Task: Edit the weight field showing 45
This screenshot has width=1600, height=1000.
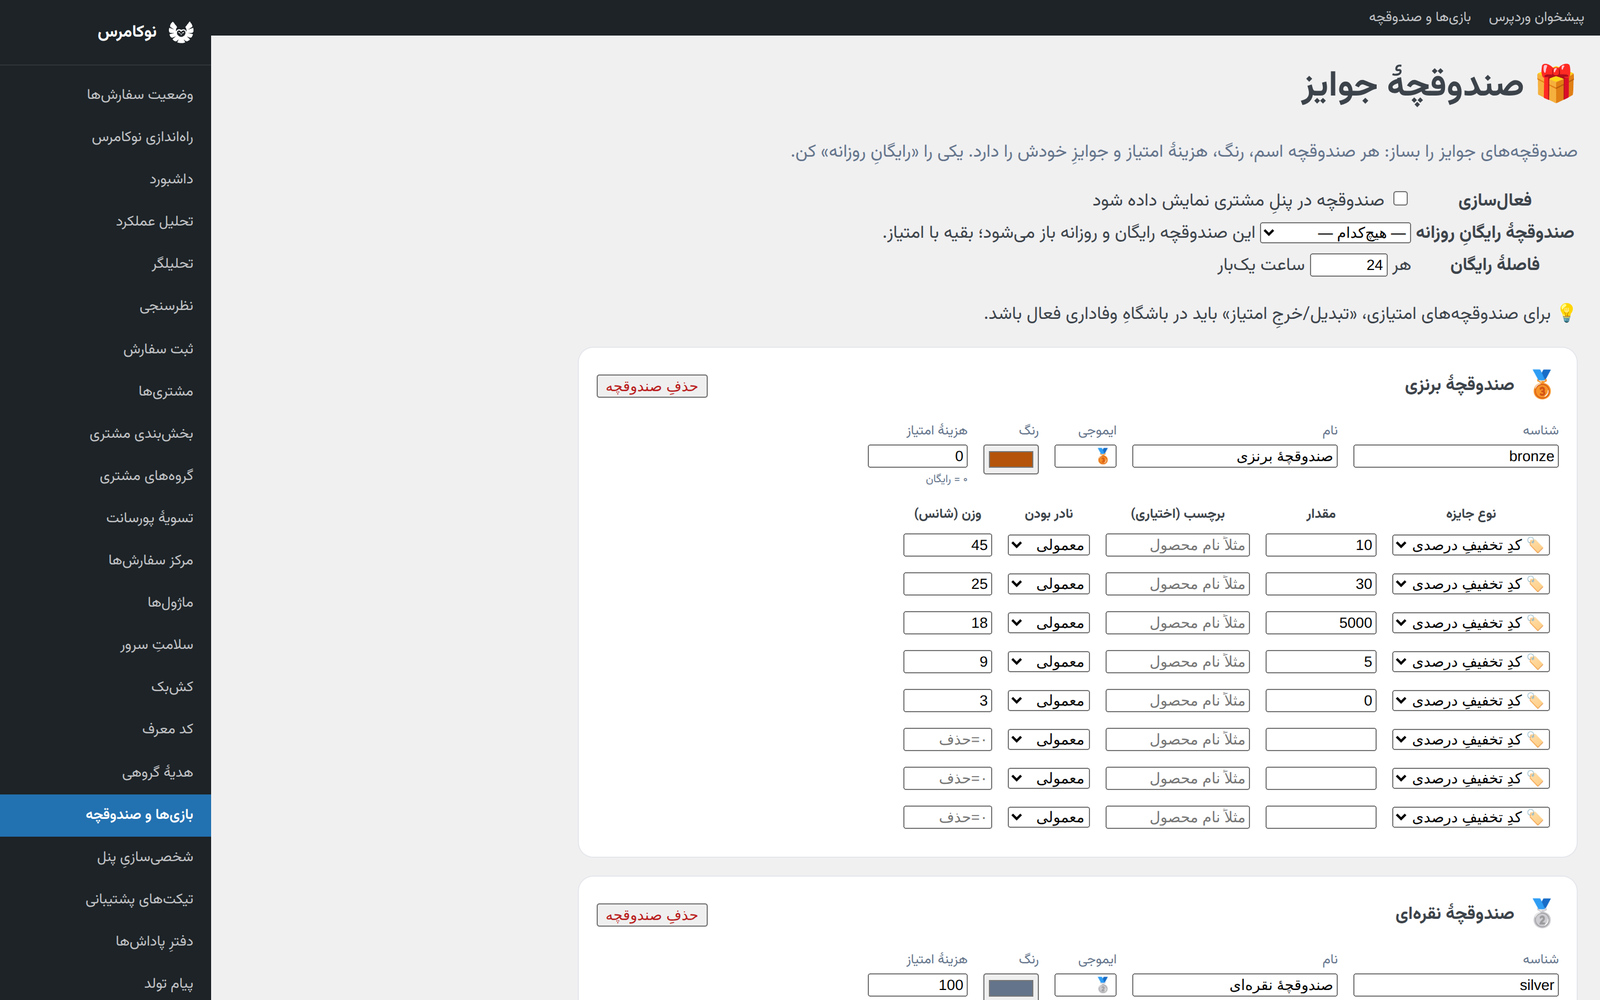Action: click(x=948, y=545)
